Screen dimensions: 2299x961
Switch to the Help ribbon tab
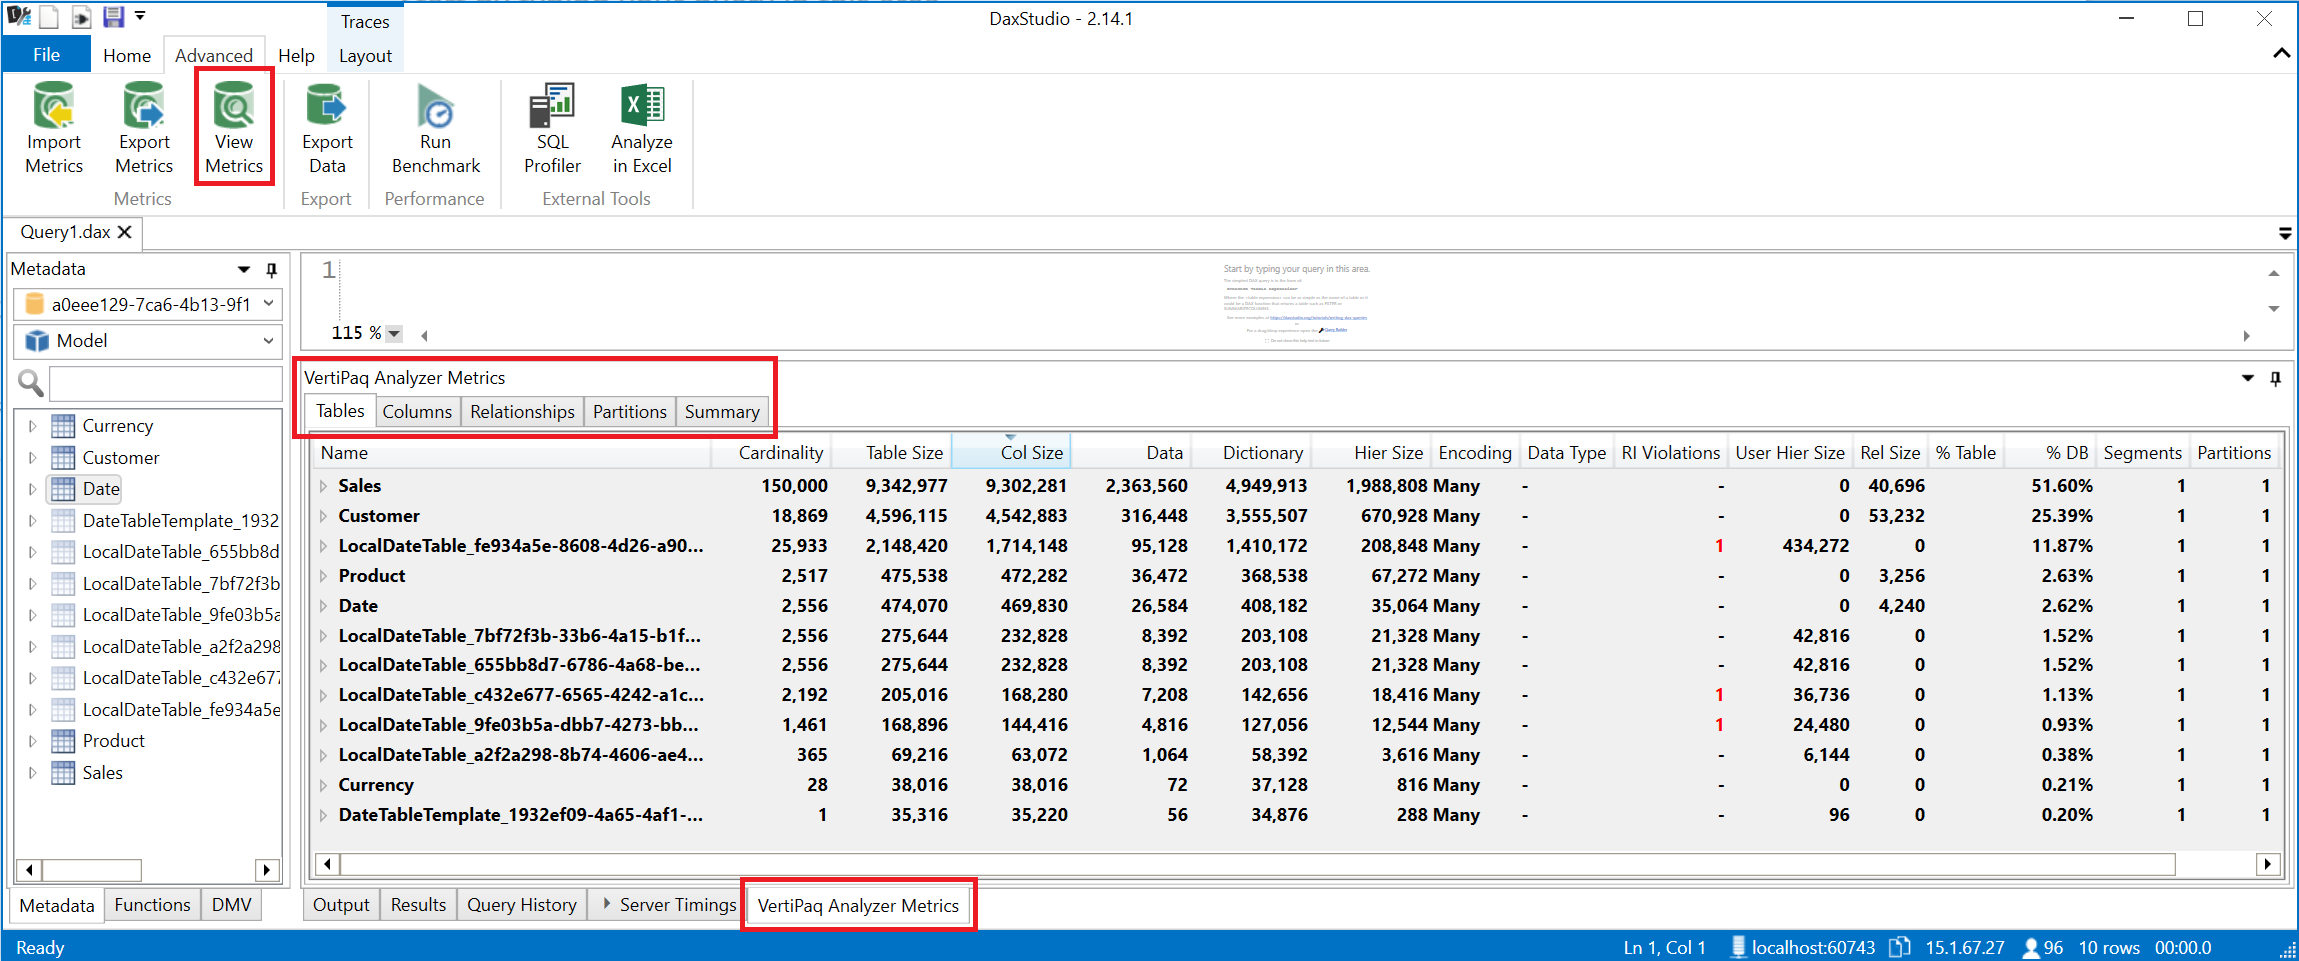(x=296, y=55)
